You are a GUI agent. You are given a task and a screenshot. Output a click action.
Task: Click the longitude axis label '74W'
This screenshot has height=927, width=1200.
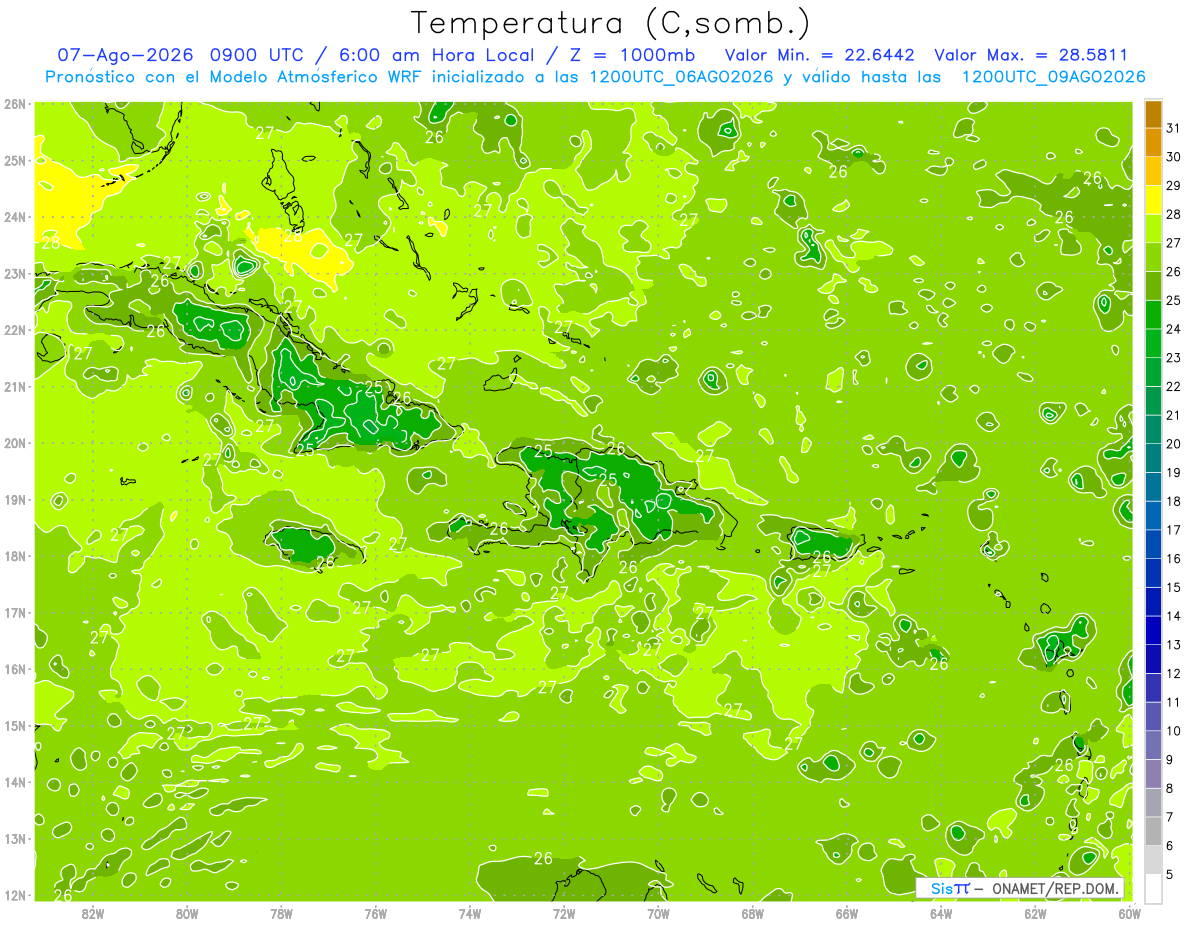(x=470, y=913)
